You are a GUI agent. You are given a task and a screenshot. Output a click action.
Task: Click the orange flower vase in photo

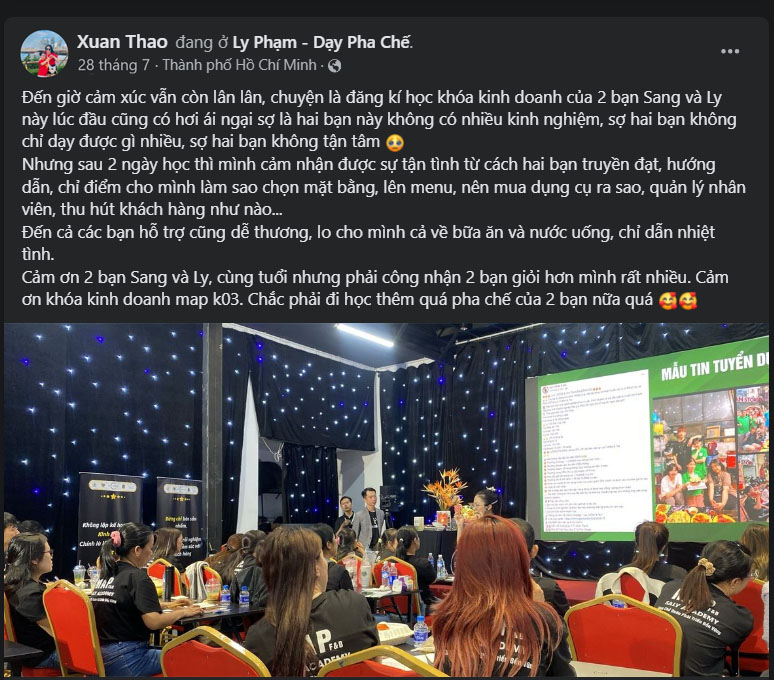444,493
